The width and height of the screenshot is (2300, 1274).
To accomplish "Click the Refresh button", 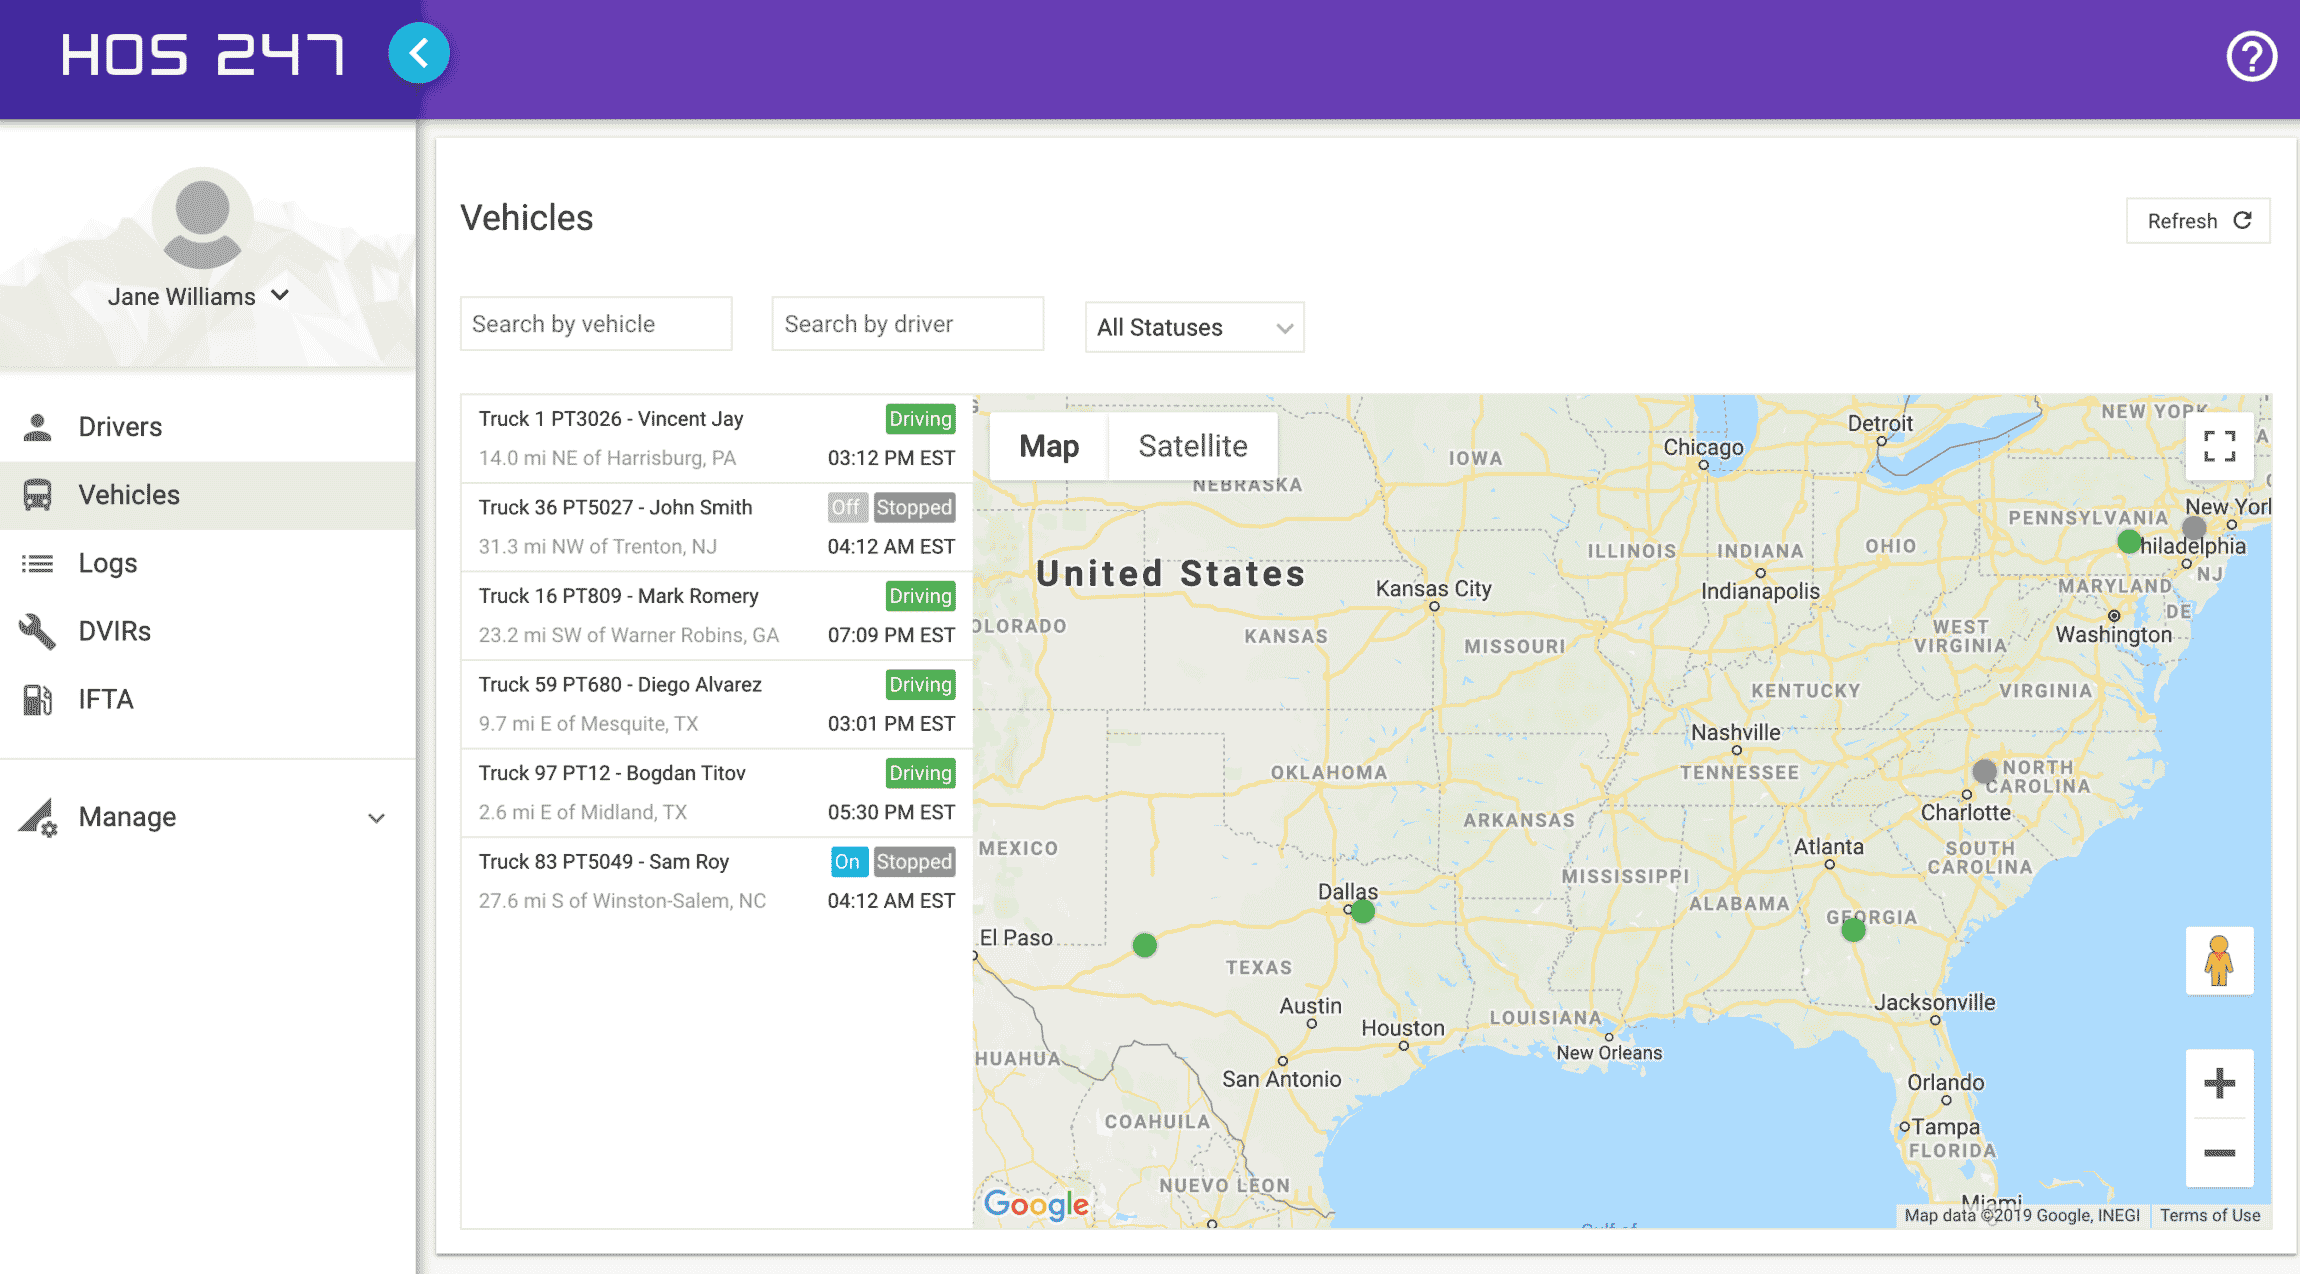I will 2198,218.
